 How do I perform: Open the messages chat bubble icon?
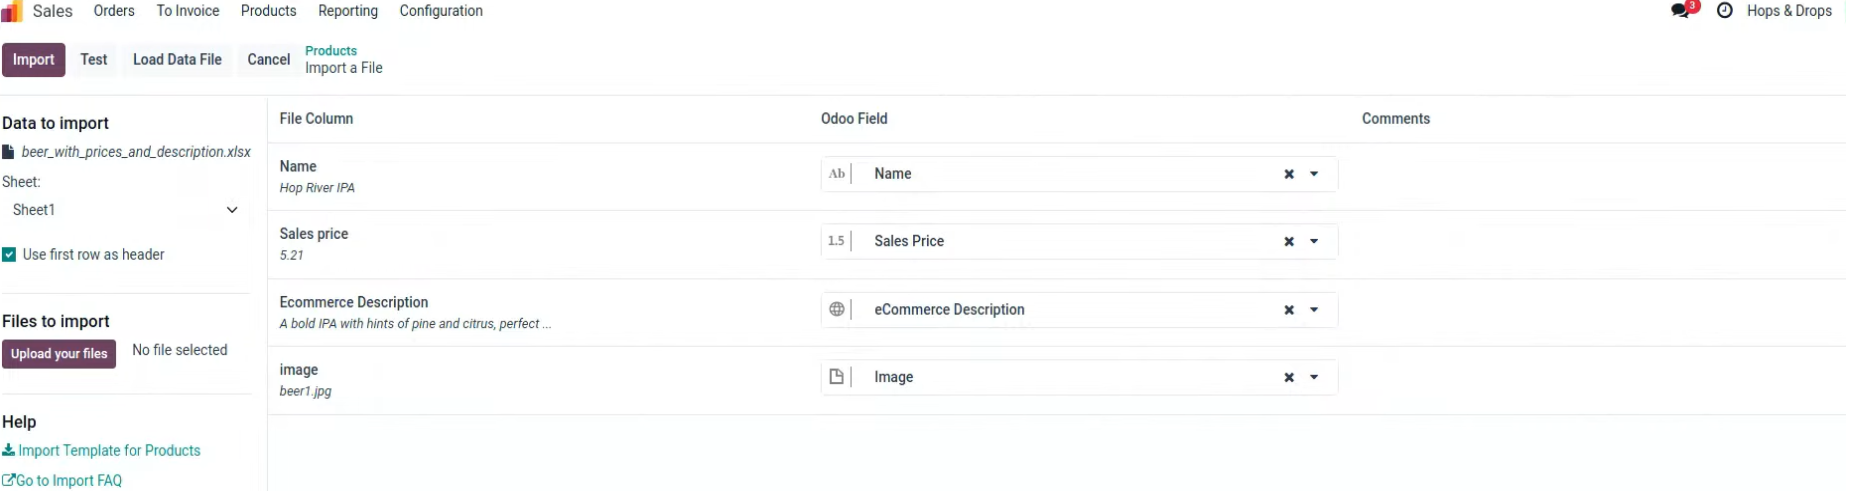click(1681, 11)
